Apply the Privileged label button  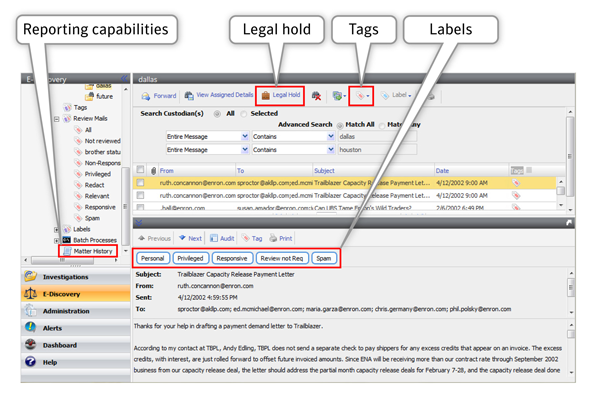190,258
